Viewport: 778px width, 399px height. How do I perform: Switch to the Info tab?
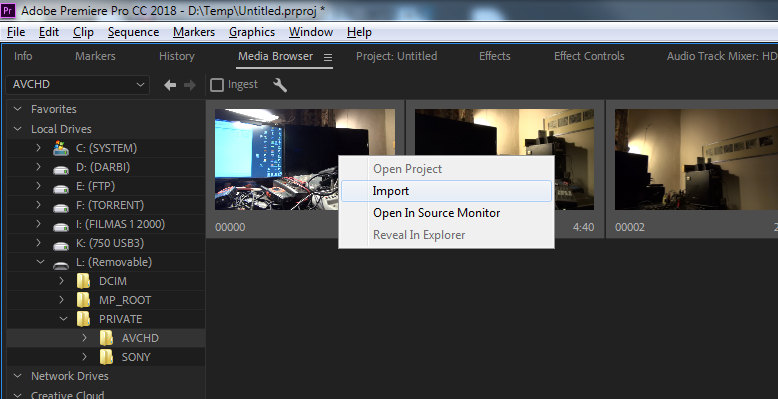23,56
